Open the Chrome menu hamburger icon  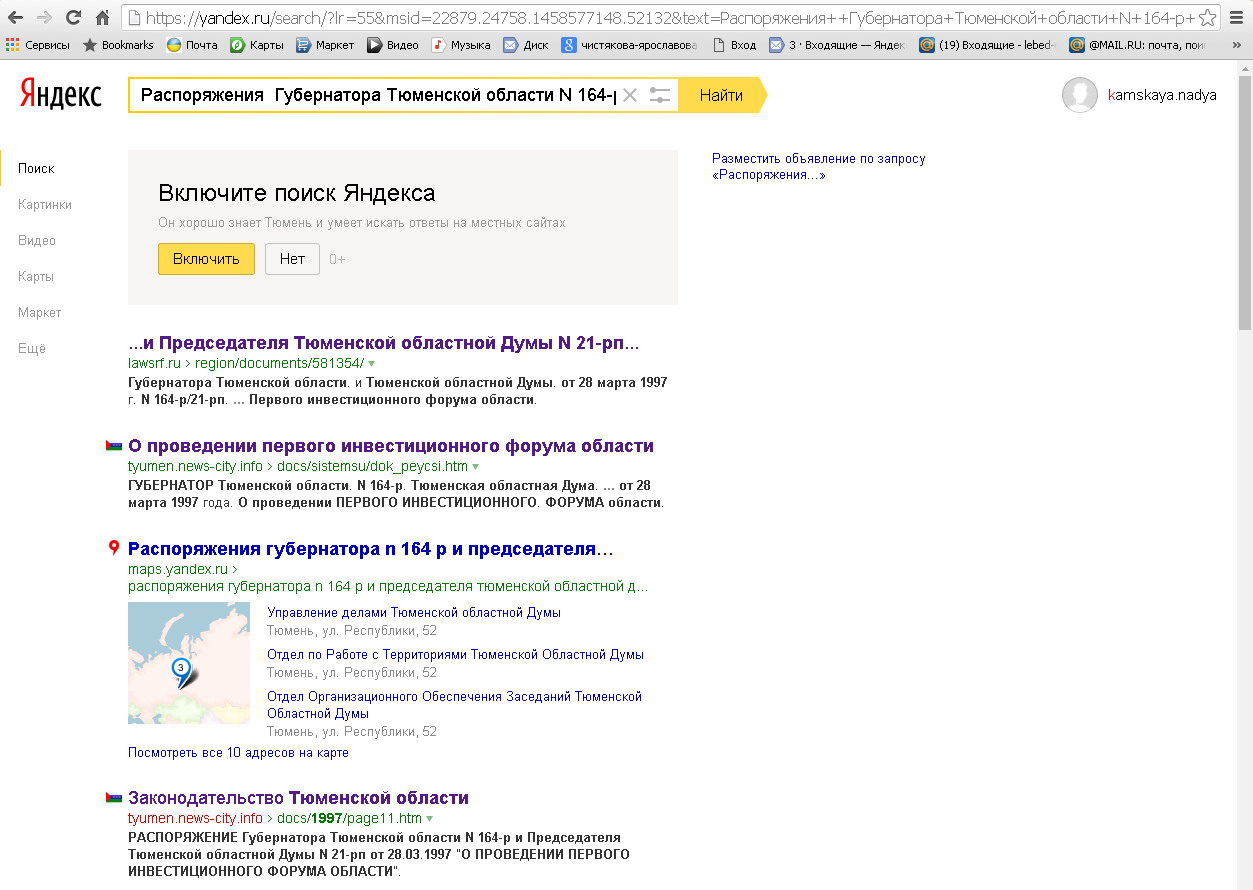pyautogui.click(x=1236, y=17)
